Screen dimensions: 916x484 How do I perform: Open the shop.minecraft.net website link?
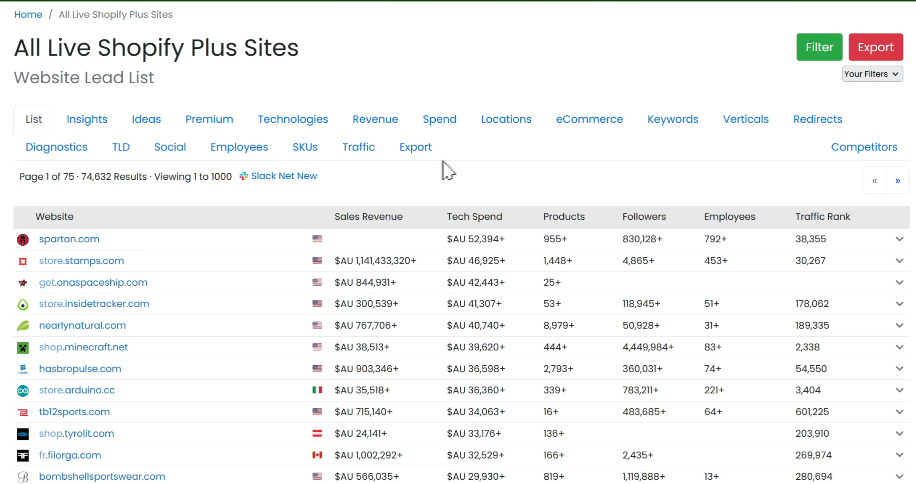click(x=83, y=347)
